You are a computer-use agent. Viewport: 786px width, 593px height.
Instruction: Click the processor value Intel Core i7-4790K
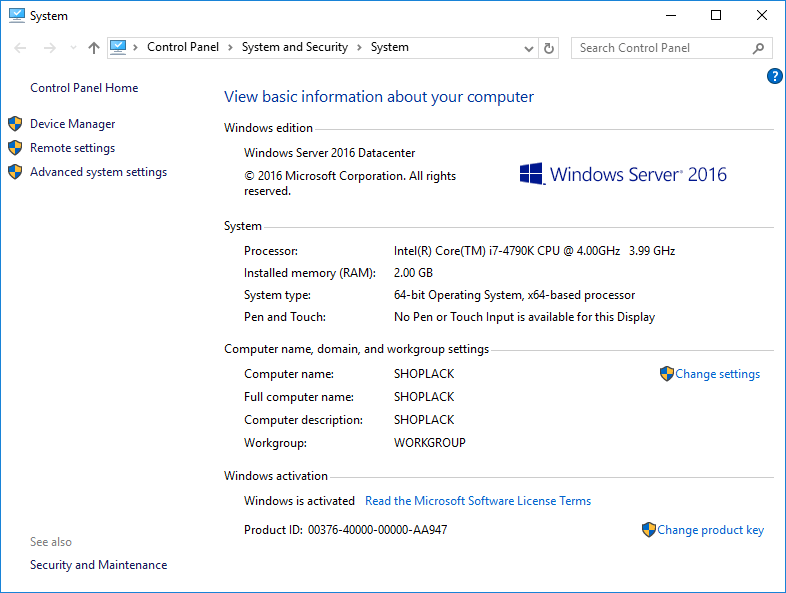pyautogui.click(x=534, y=251)
